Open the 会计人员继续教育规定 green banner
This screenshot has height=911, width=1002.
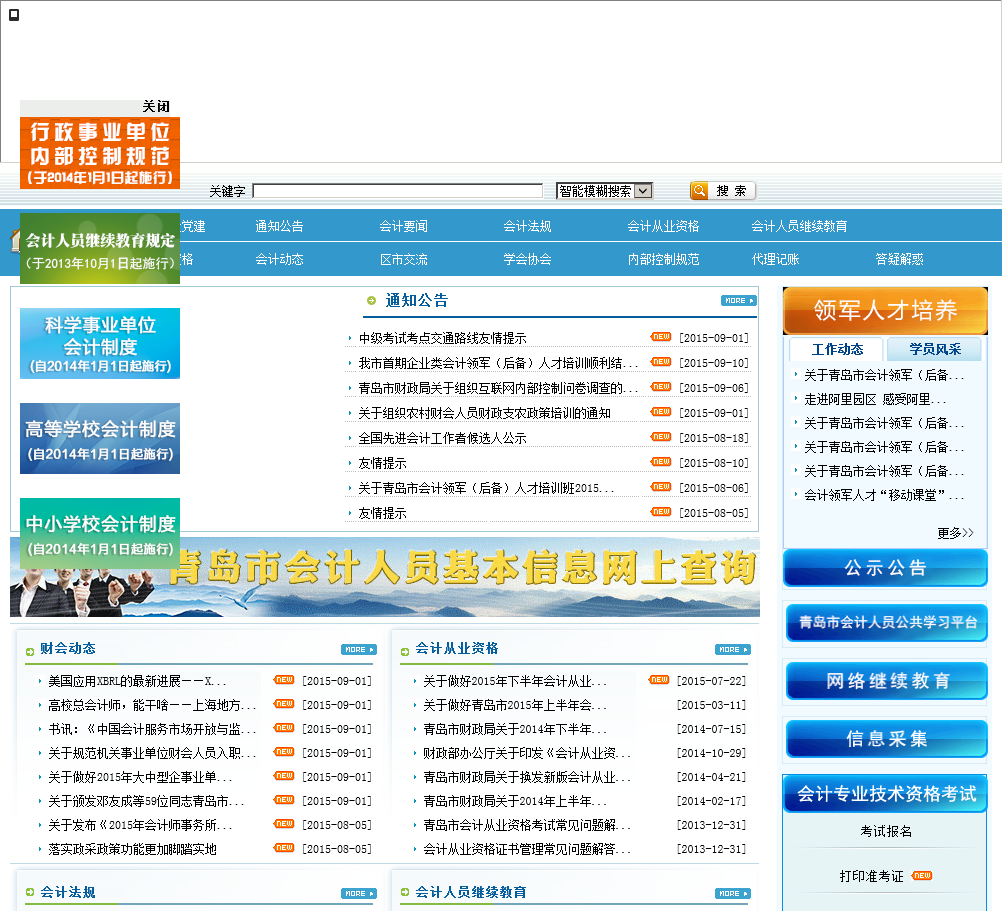(100, 249)
